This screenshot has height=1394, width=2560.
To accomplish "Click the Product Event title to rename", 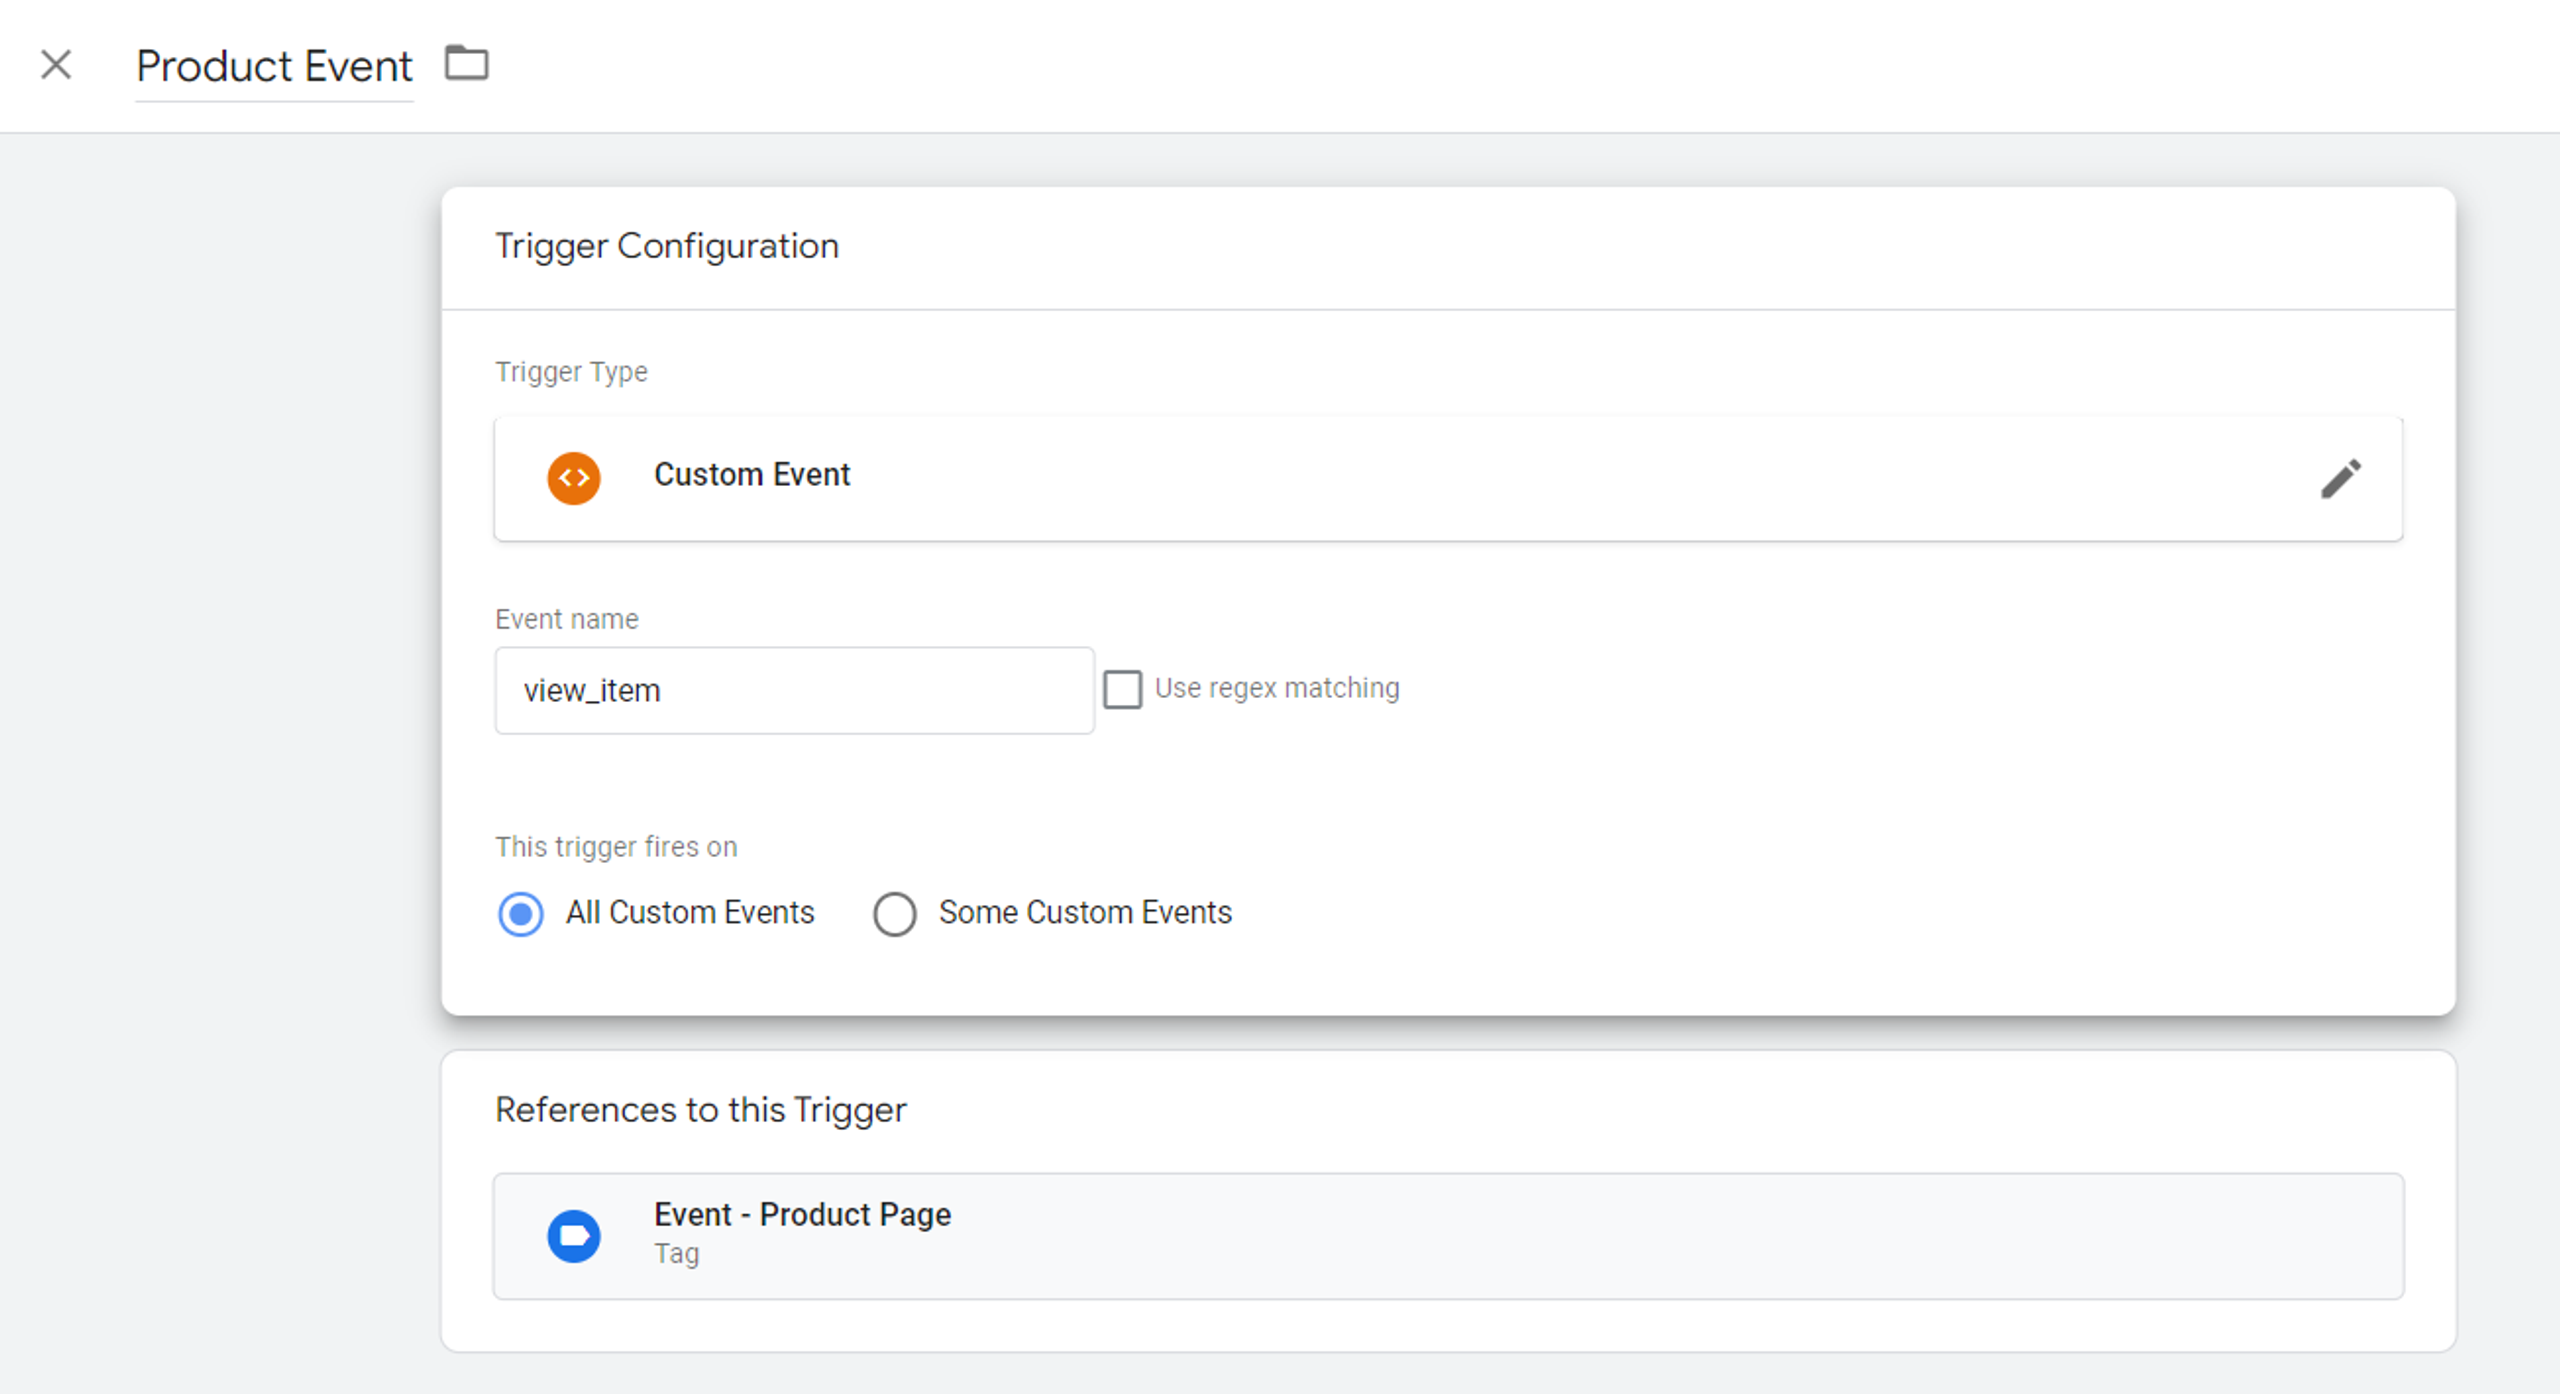I will click(x=274, y=67).
